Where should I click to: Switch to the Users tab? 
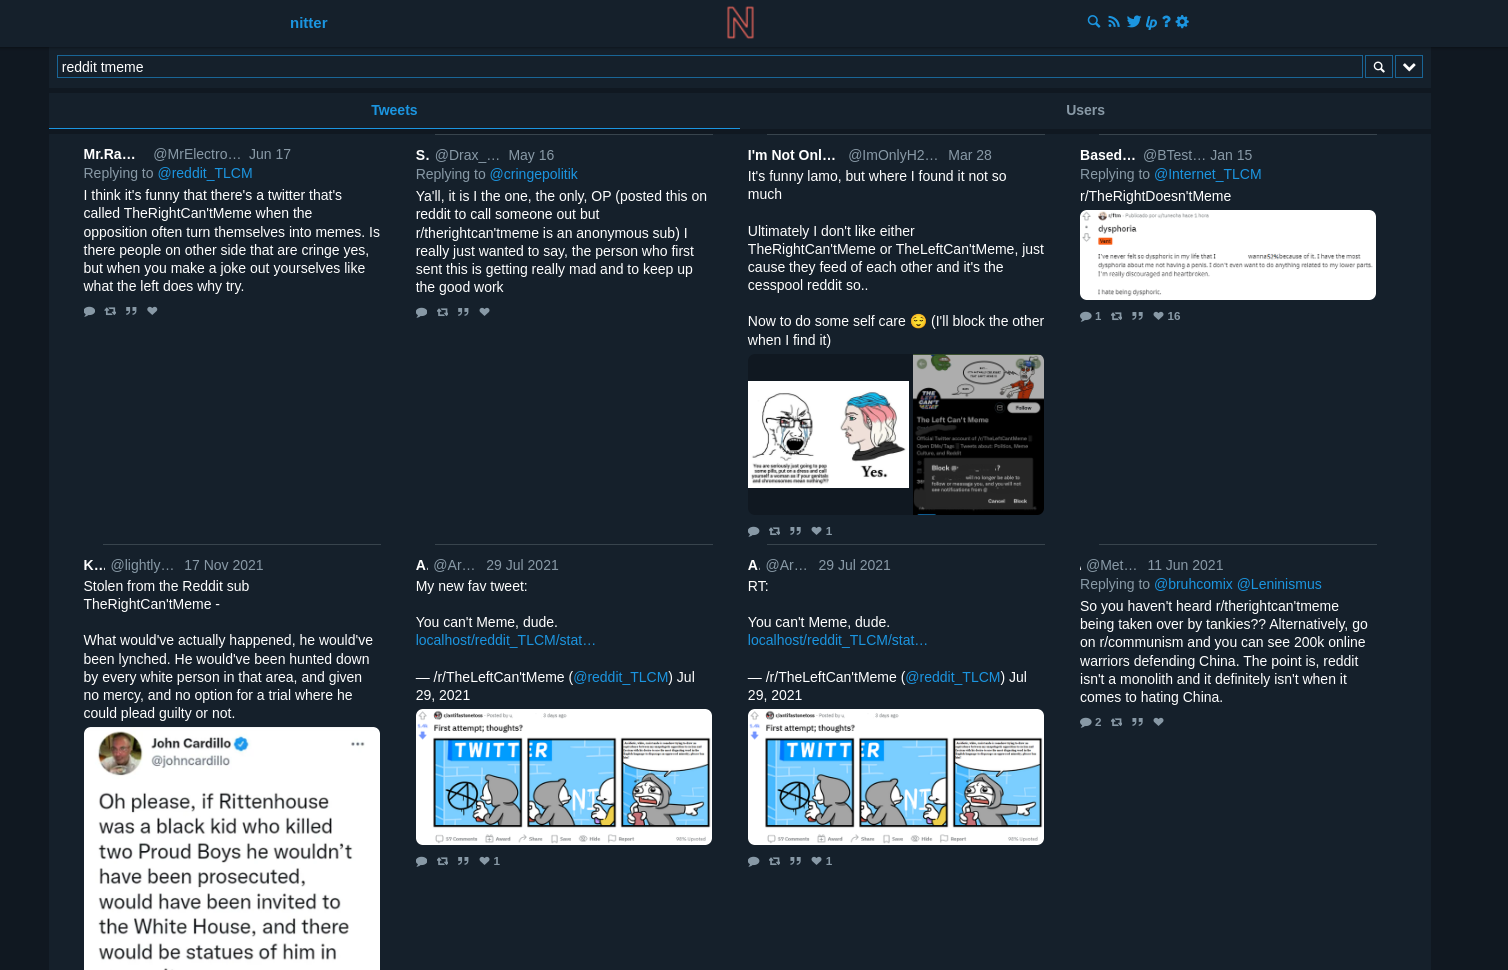point(1085,110)
